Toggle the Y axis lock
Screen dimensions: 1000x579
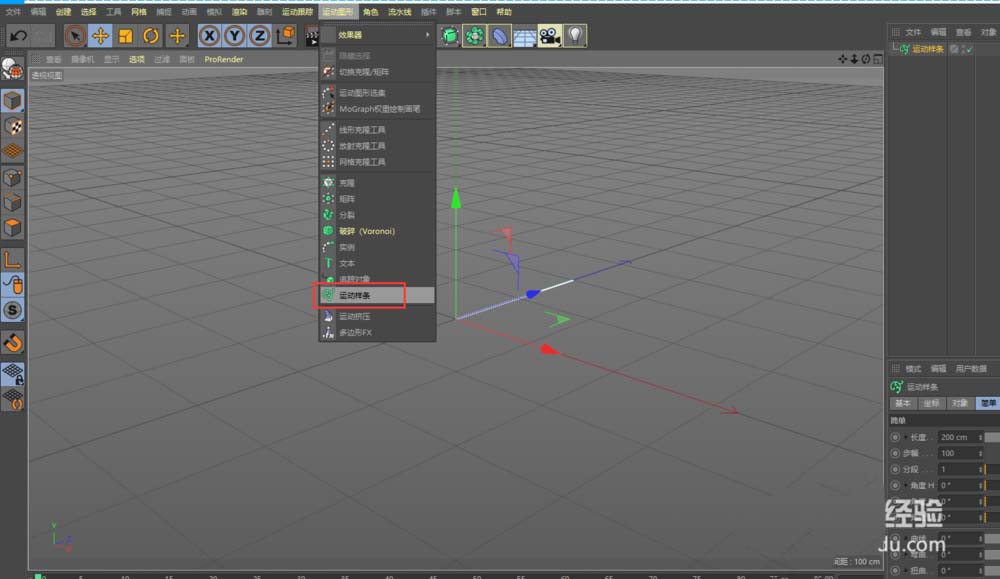click(x=234, y=36)
